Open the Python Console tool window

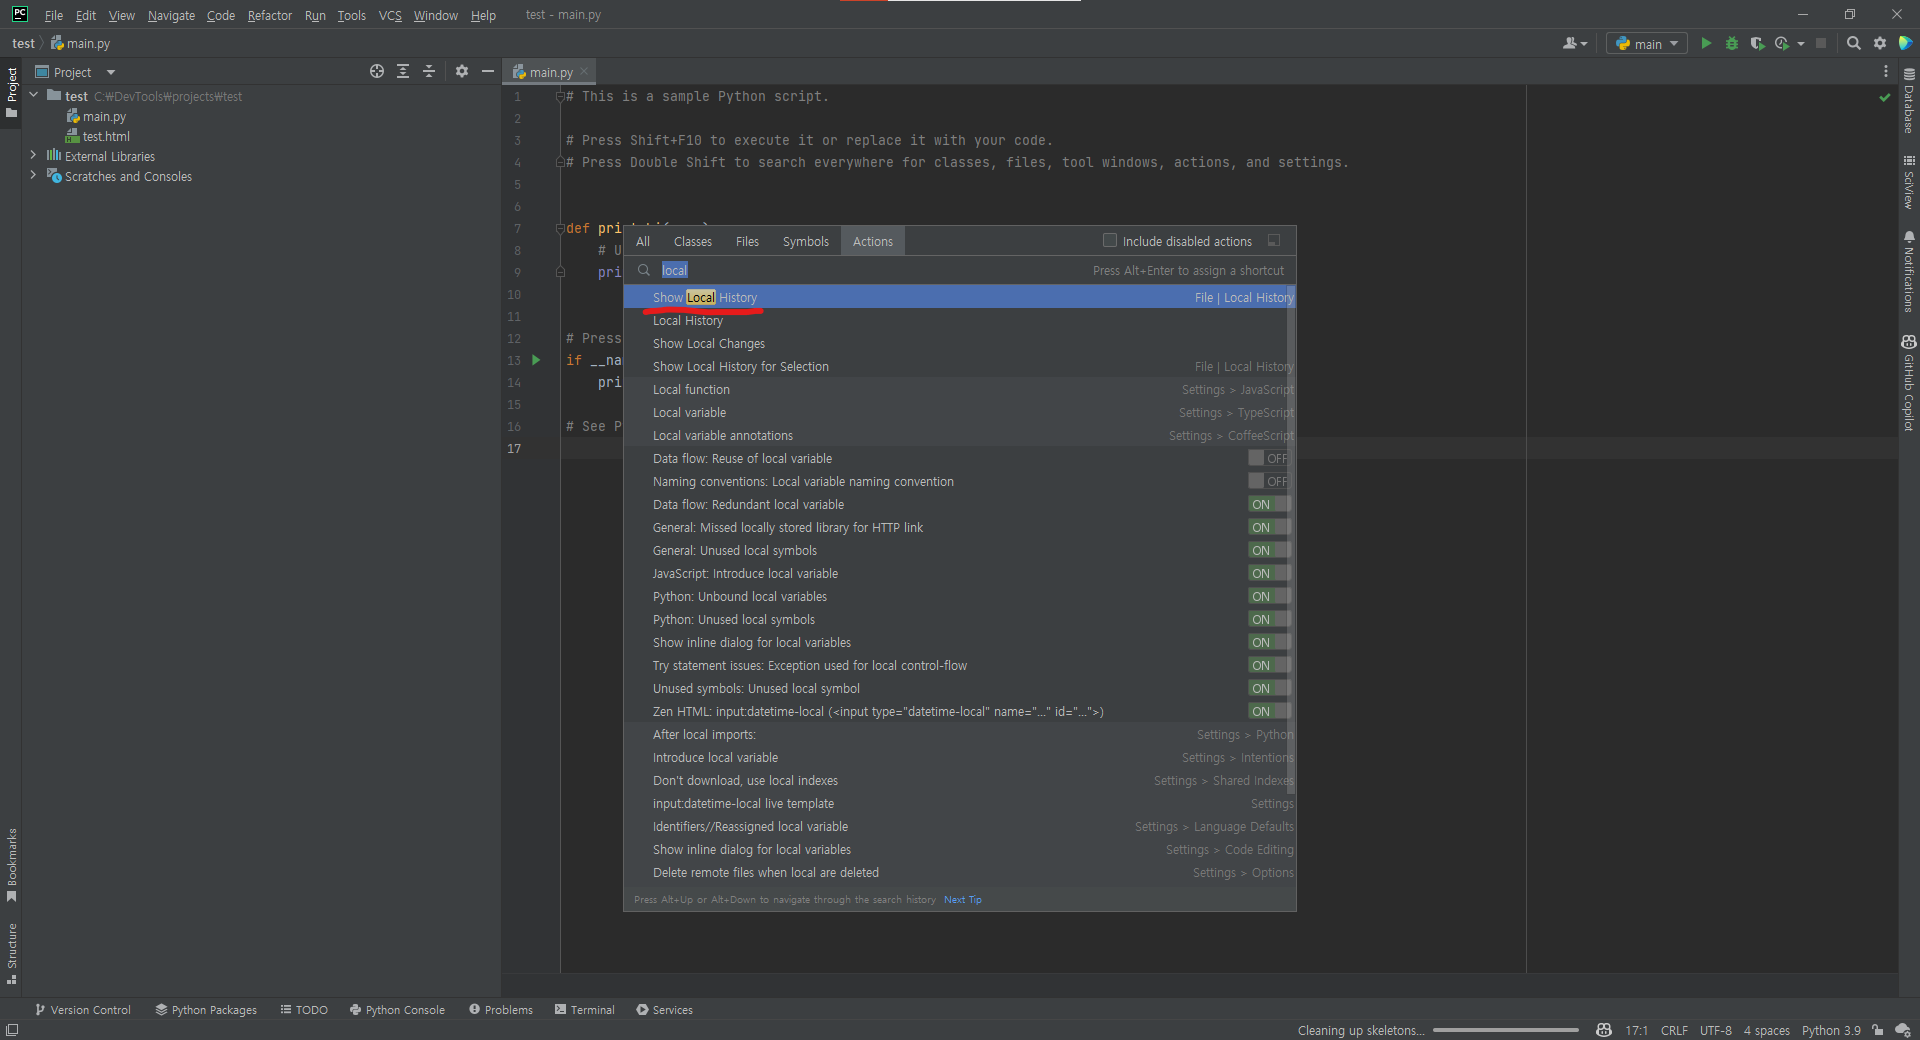pos(397,1010)
